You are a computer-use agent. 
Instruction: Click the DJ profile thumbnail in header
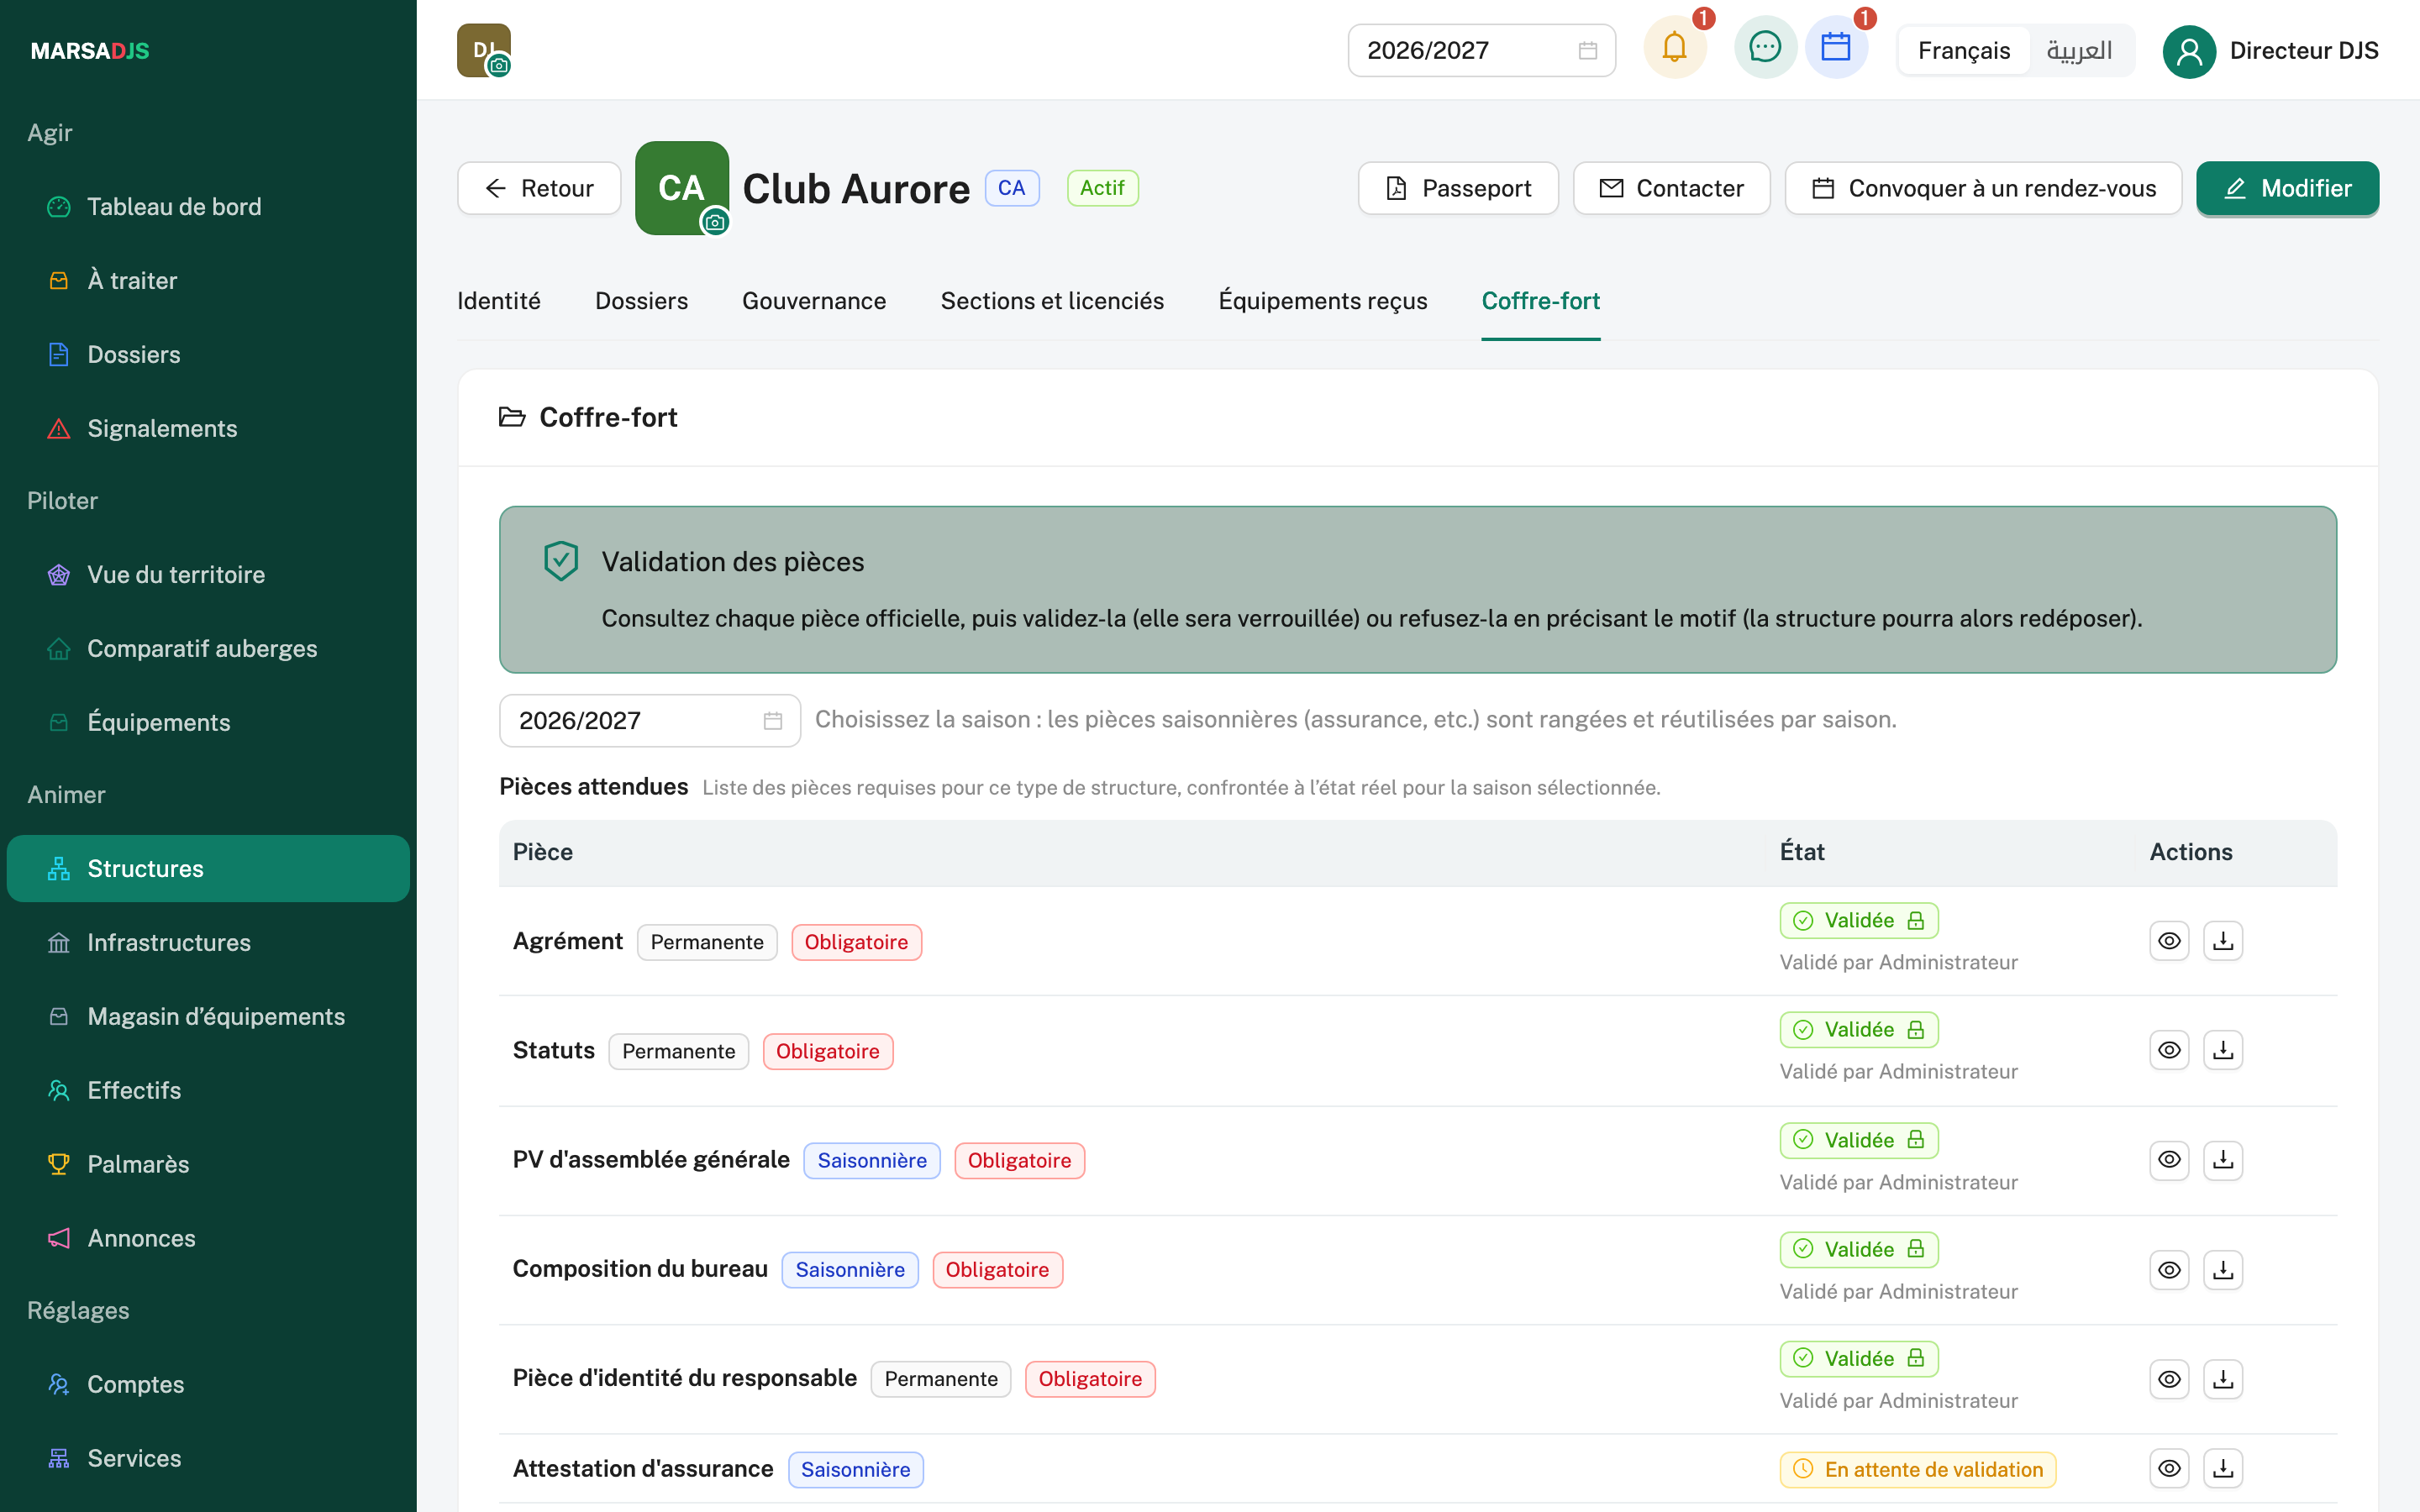point(484,51)
